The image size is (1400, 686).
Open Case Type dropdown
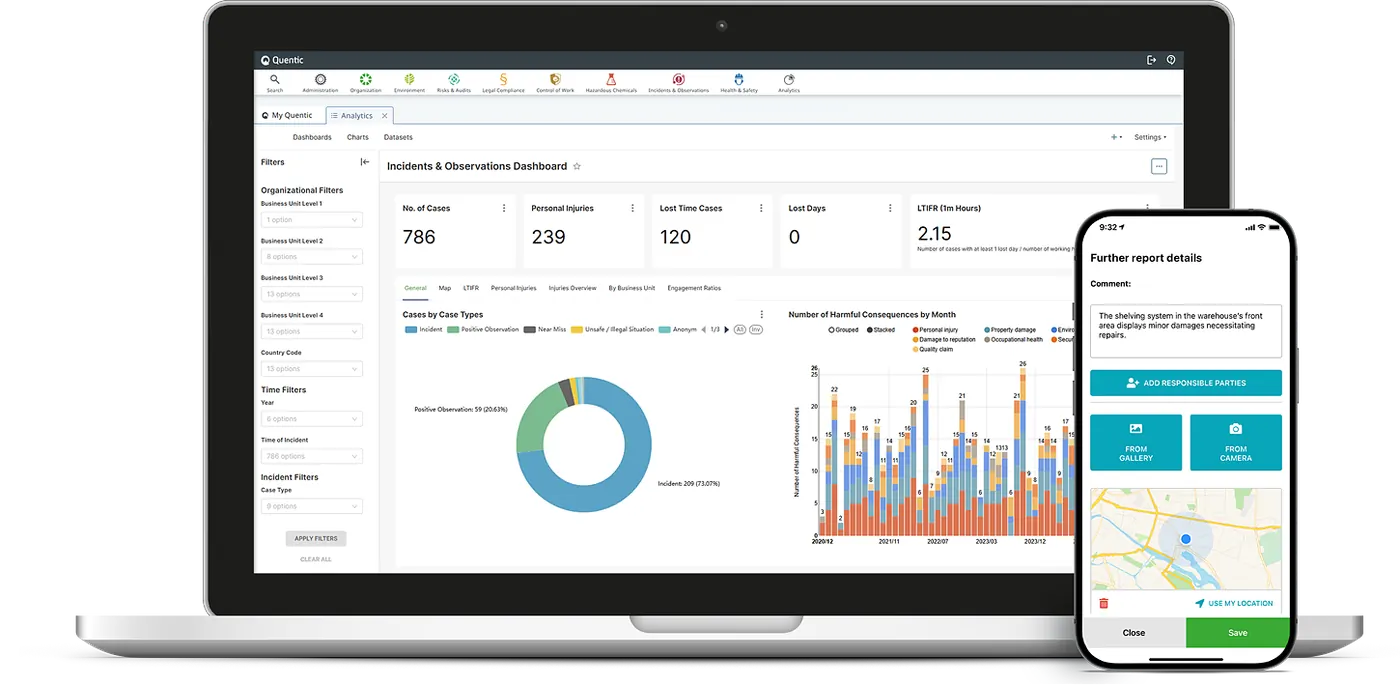(311, 506)
